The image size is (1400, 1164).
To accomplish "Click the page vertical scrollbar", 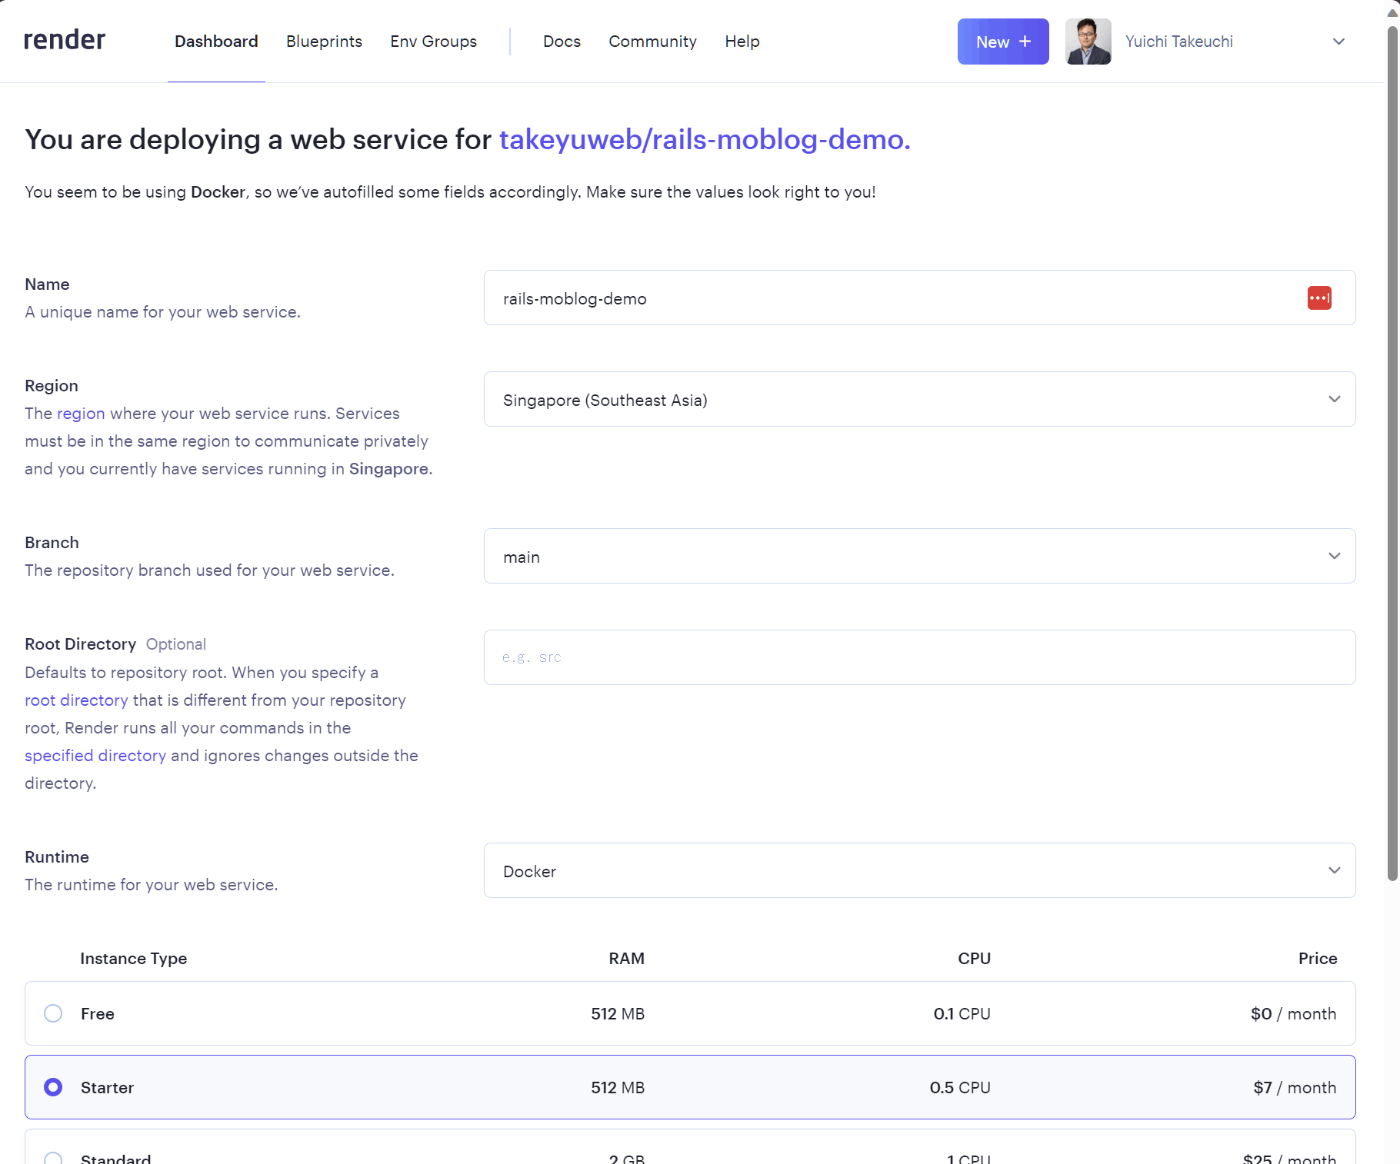I will 1392,452.
